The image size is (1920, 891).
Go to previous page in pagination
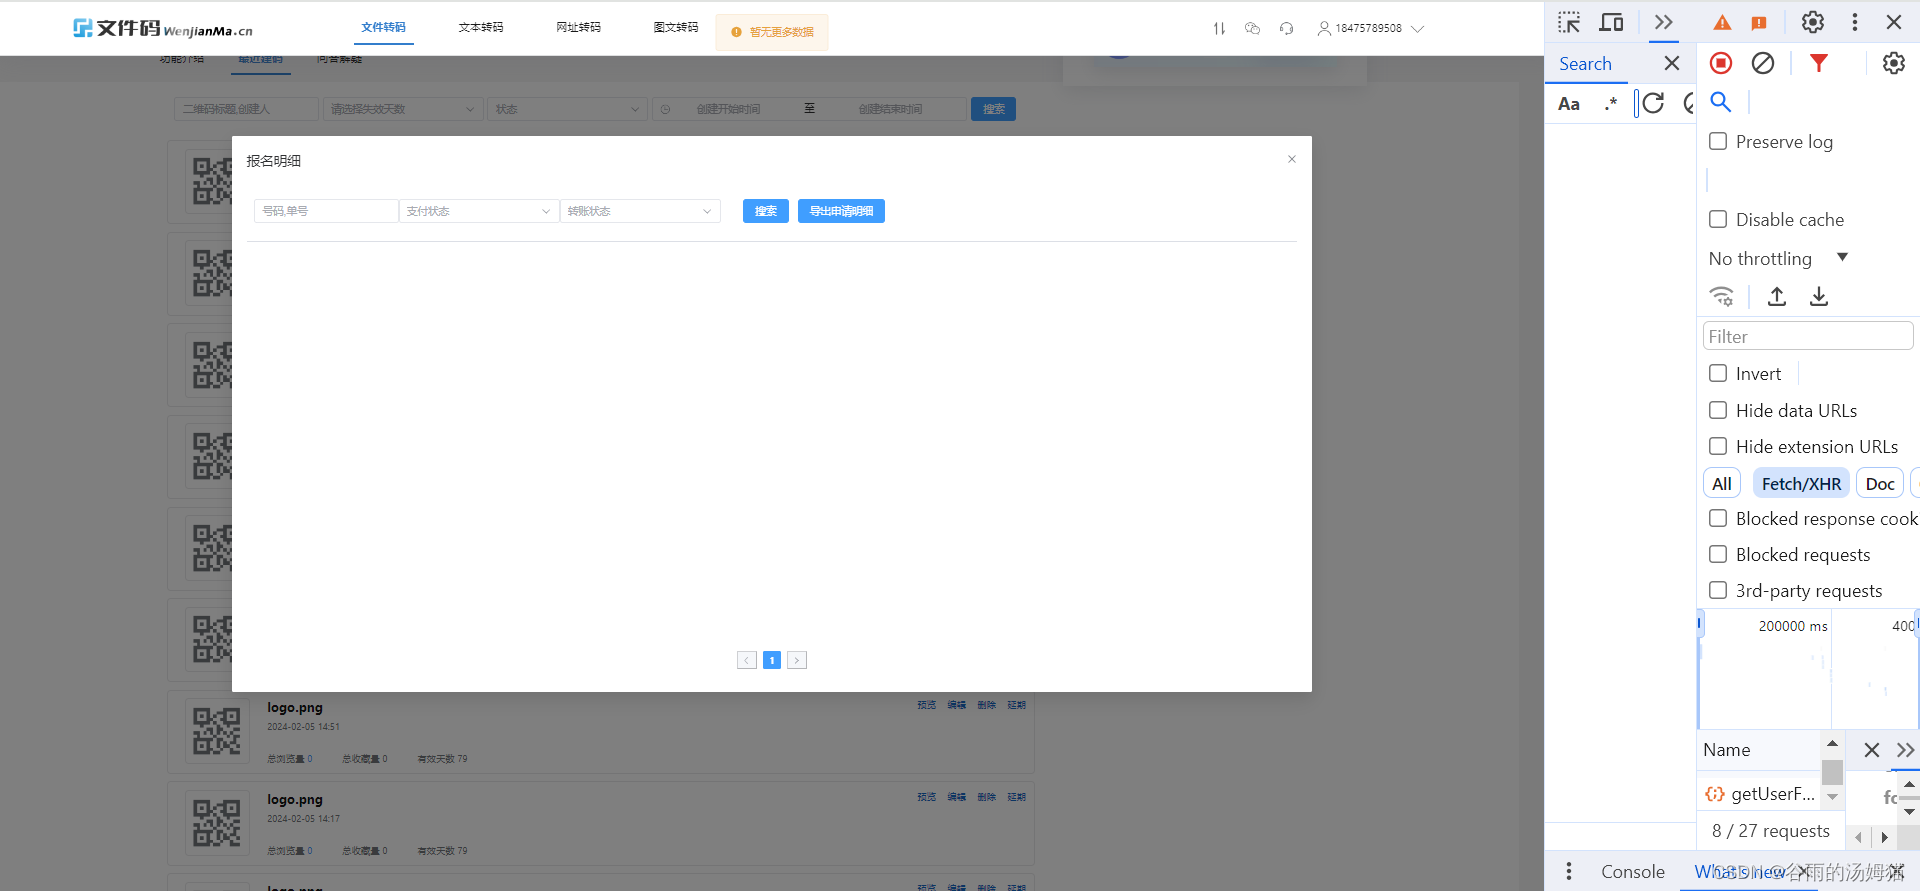(747, 660)
